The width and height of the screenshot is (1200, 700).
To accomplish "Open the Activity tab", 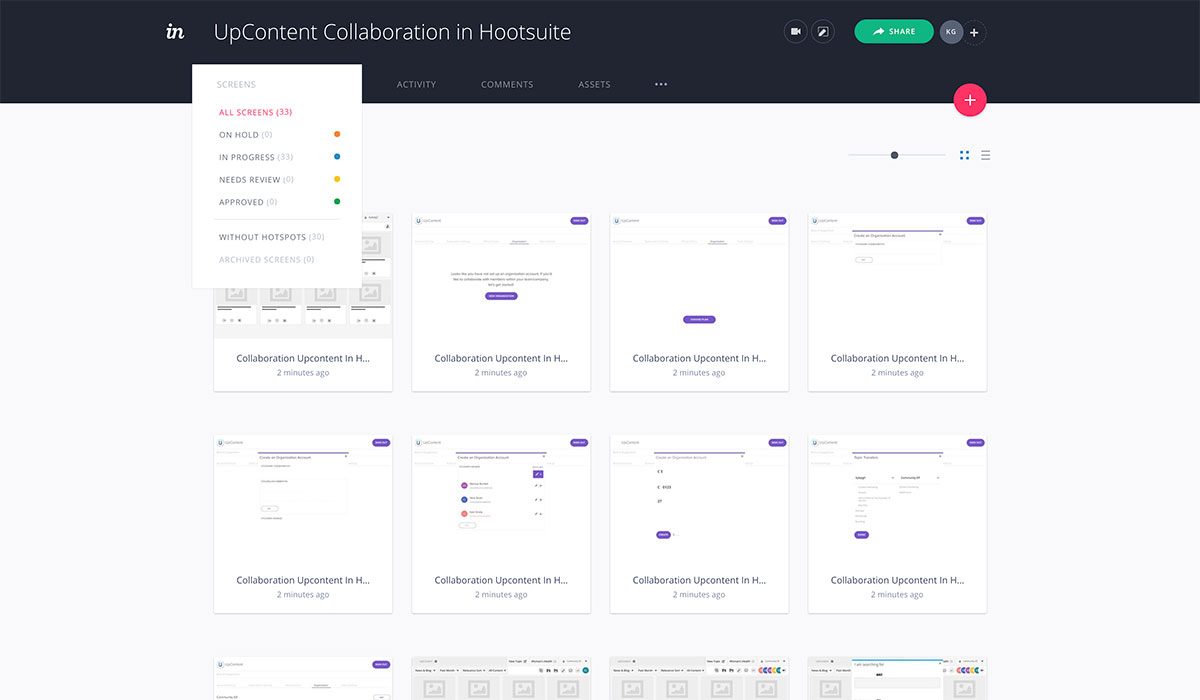I will [x=416, y=85].
